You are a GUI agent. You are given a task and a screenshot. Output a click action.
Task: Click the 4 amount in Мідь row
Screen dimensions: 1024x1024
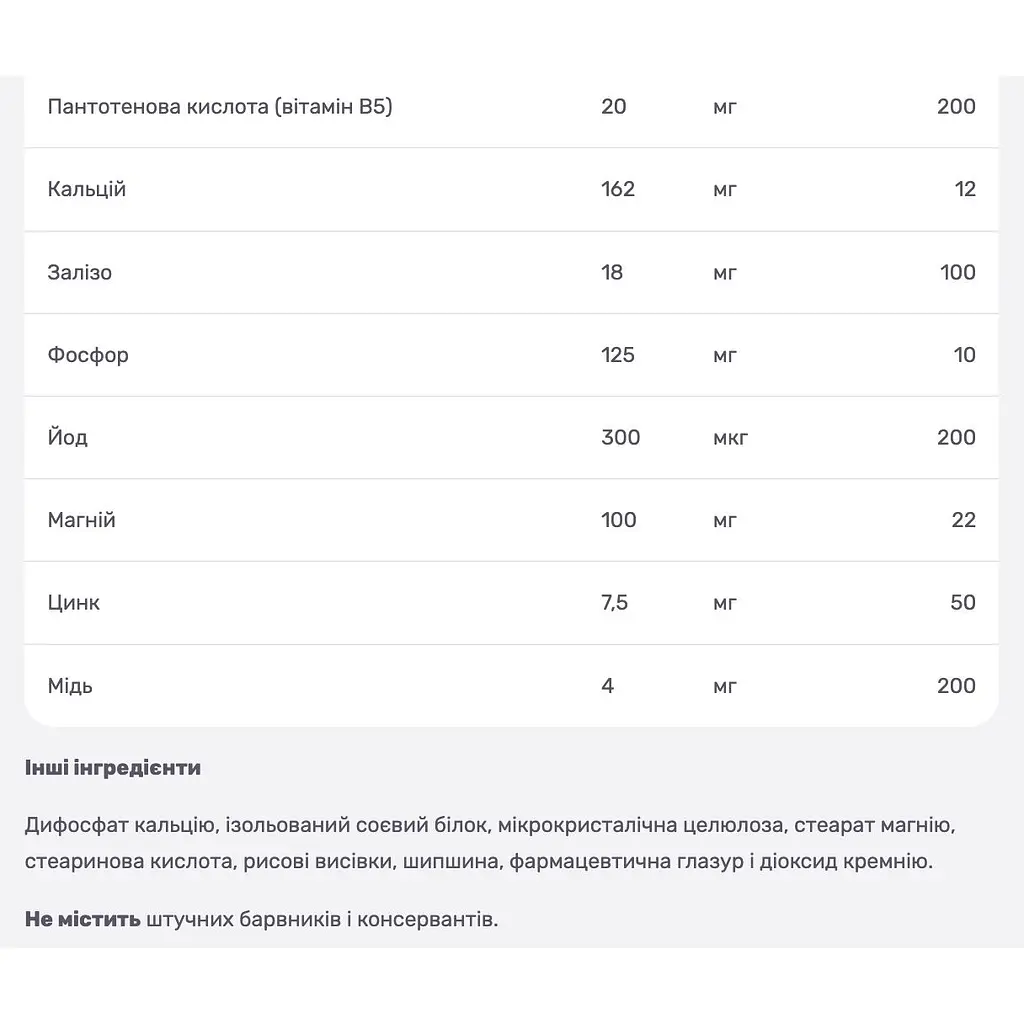click(607, 685)
